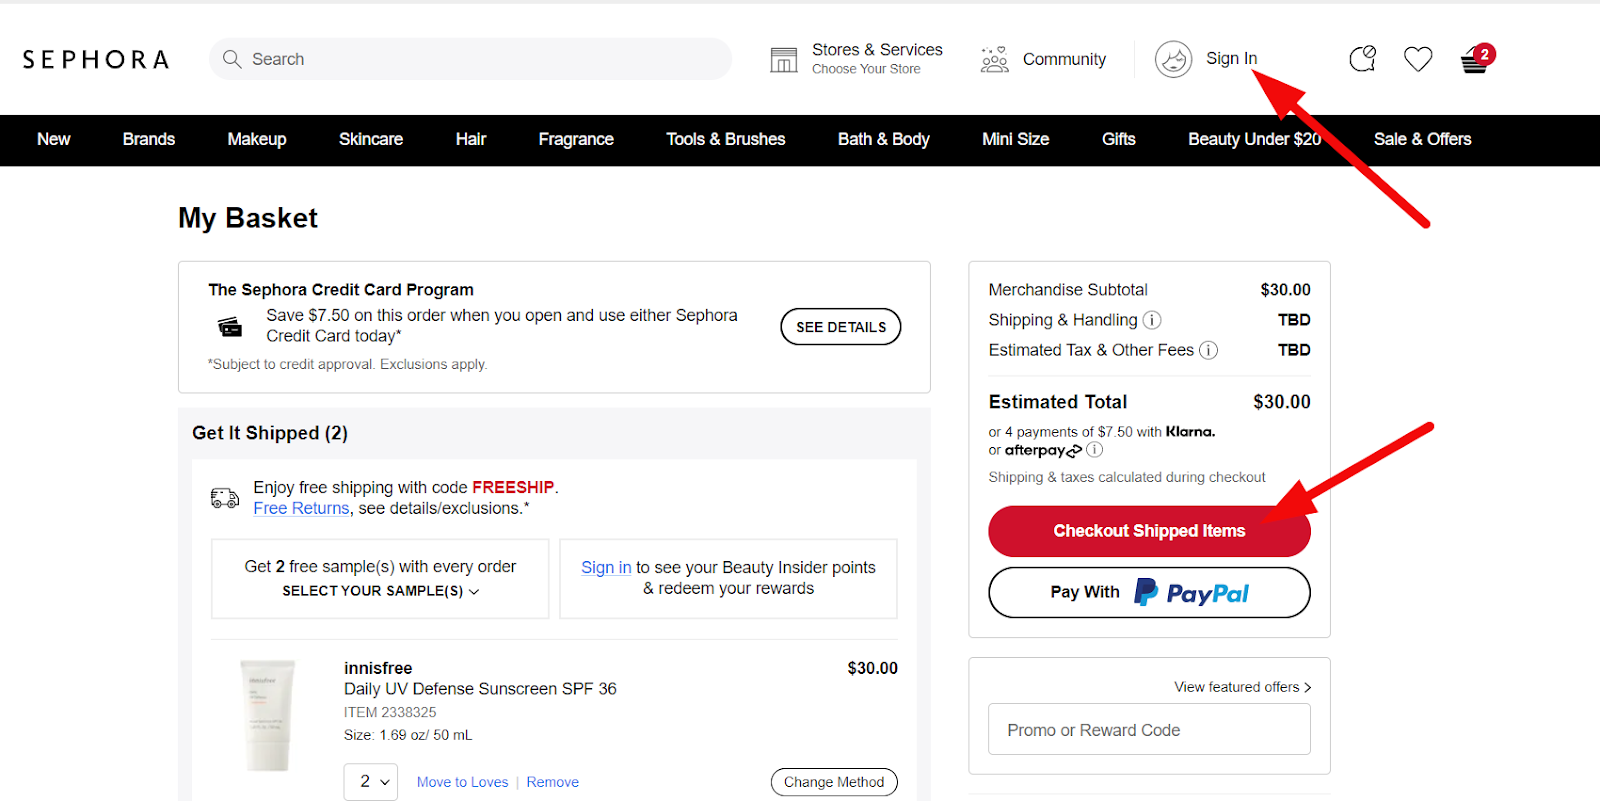1600x801 pixels.
Task: Open the basket icon with 2 items
Action: [x=1476, y=59]
